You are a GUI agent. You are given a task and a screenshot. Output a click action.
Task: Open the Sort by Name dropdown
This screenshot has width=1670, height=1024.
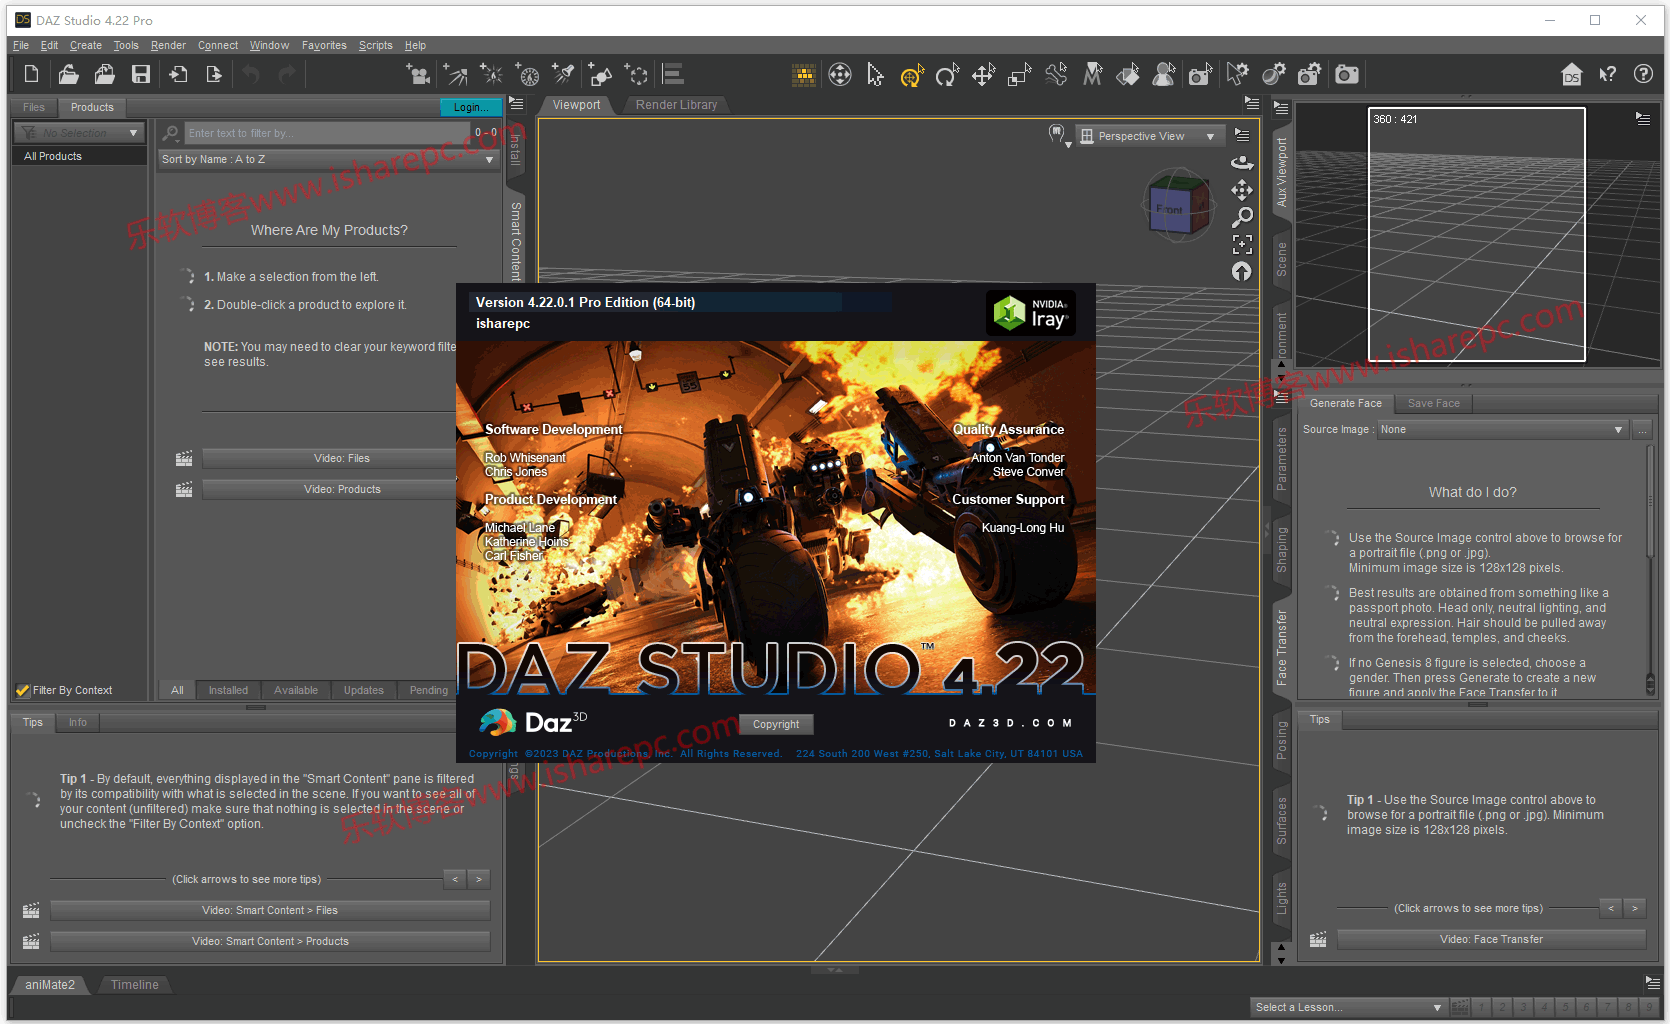coord(328,159)
